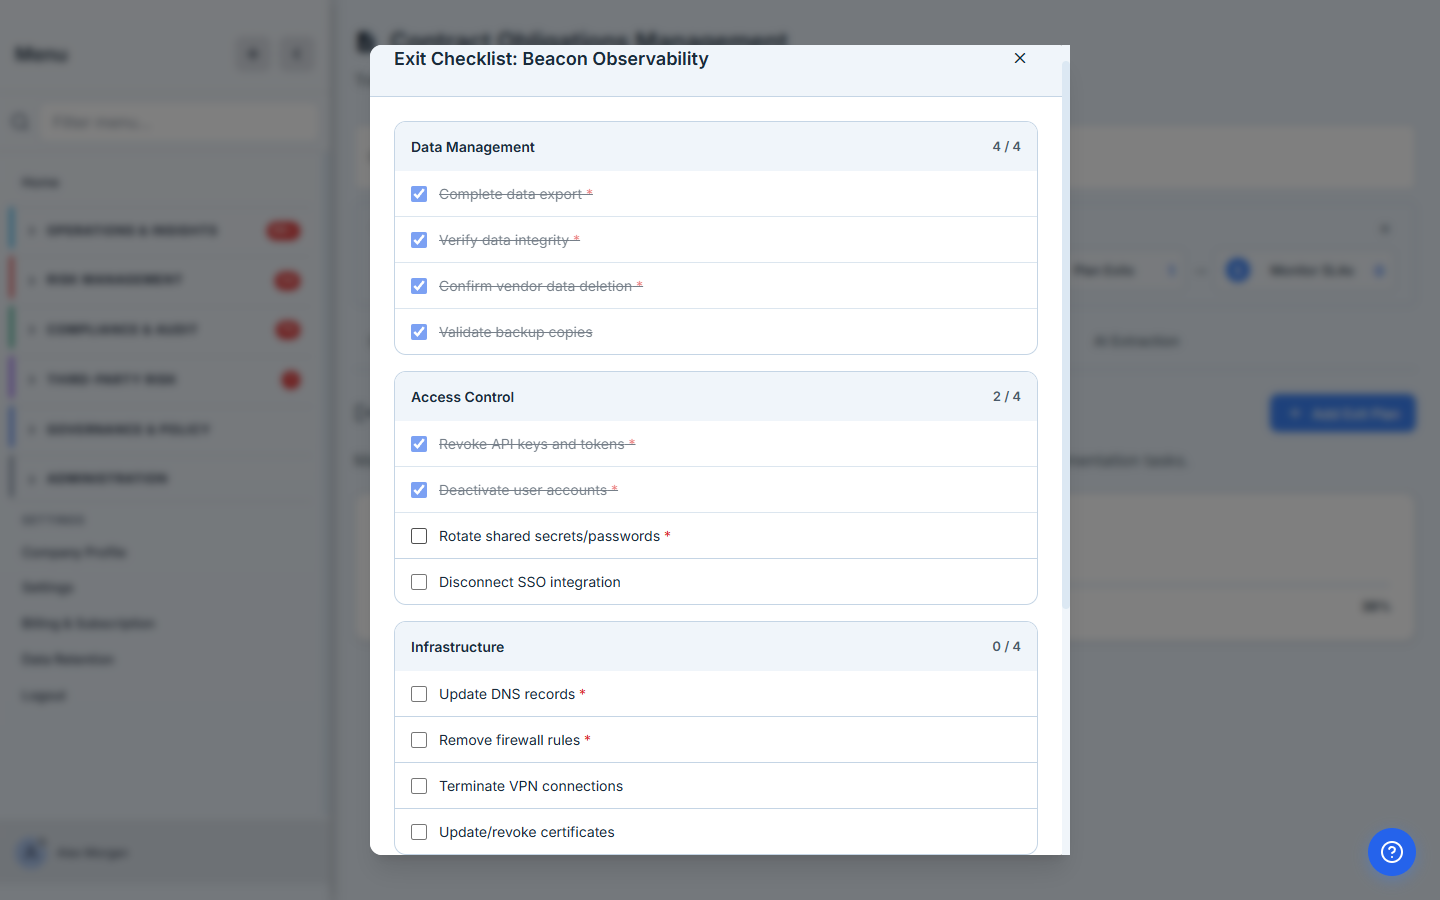The image size is (1440, 900).
Task: Check the Update DNS records checkbox
Action: coord(419,694)
